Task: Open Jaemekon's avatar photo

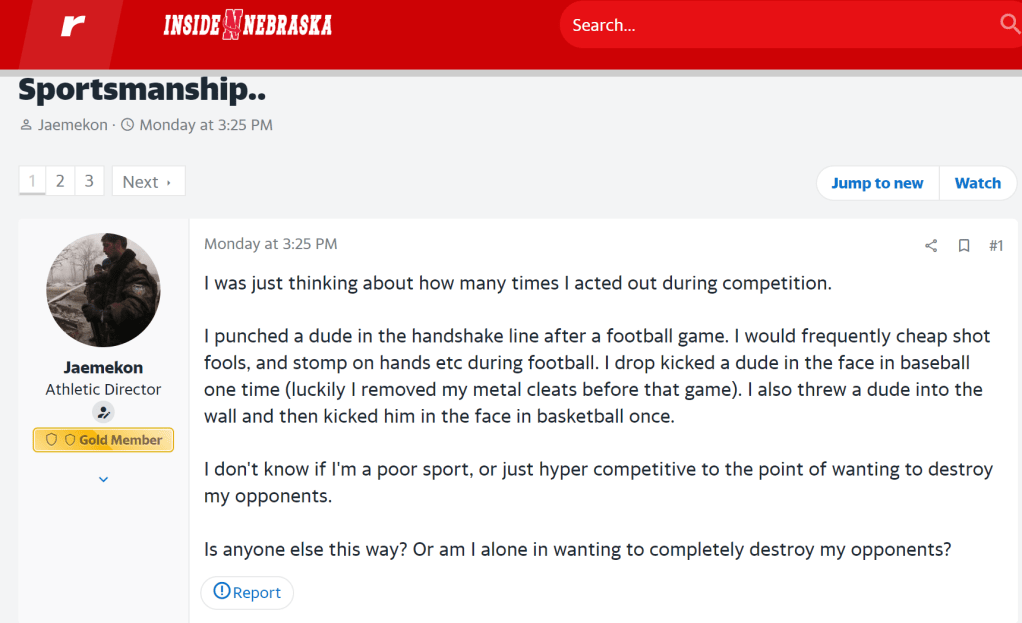Action: tap(103, 290)
